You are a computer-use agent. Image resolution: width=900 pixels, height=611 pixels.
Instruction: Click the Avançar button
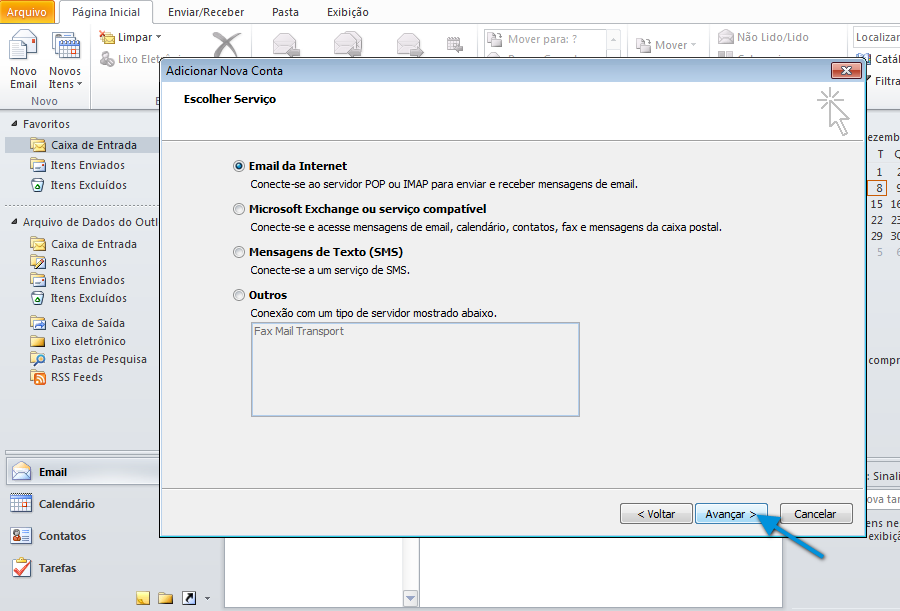(x=731, y=514)
